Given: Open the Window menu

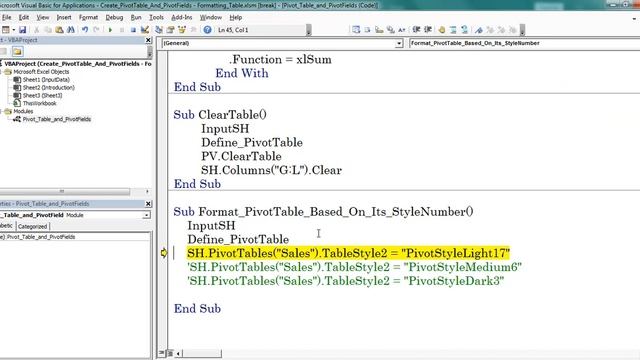Looking at the screenshot, I should click(x=211, y=18).
